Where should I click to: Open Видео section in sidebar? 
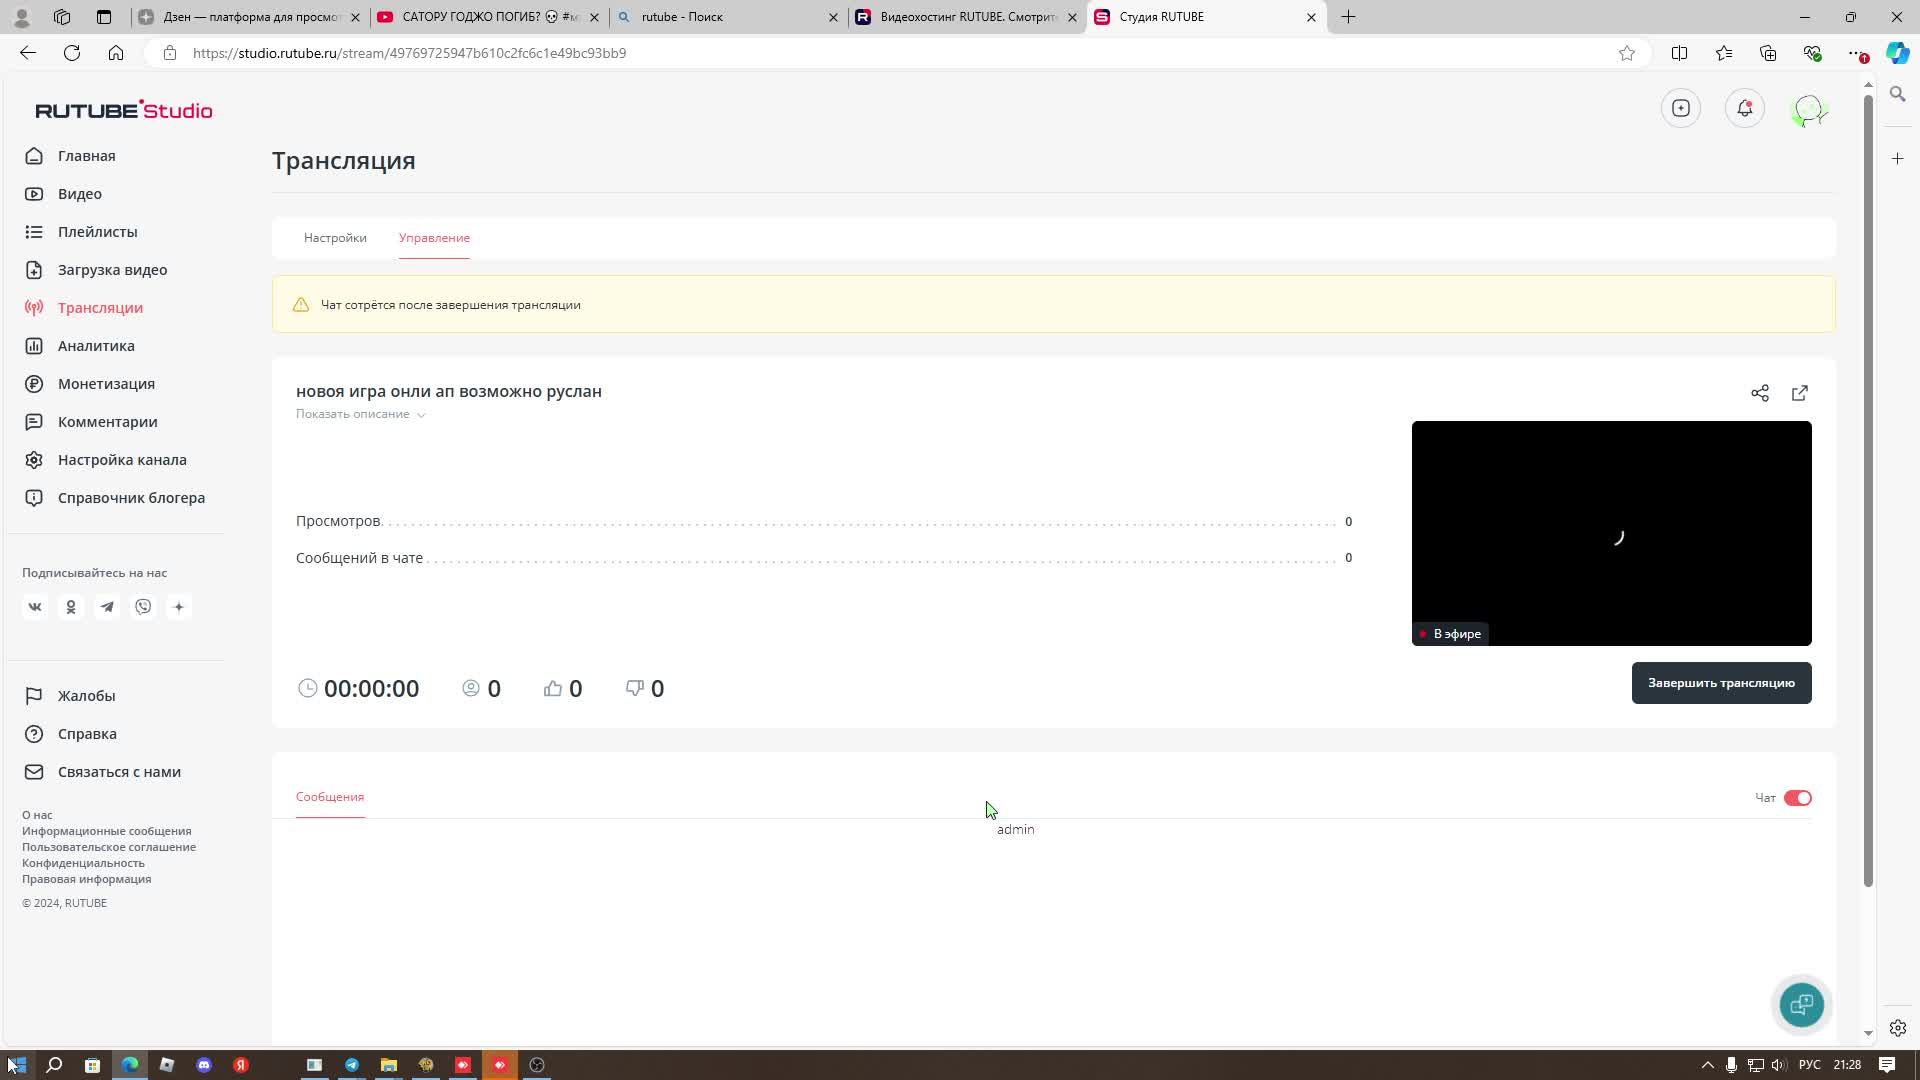[79, 194]
